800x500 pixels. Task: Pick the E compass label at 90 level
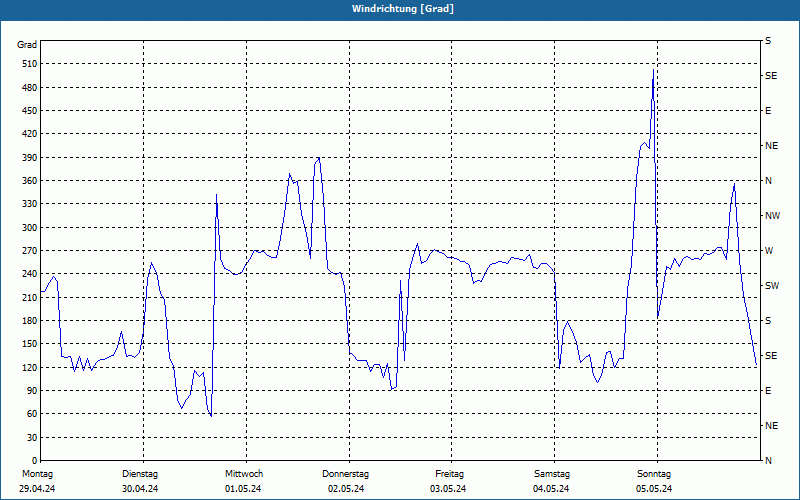coord(768,391)
